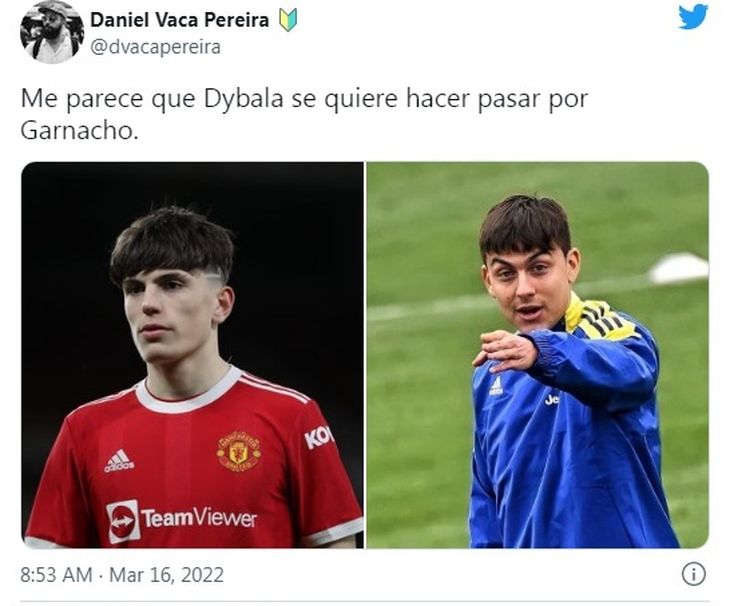
Task: Click the green-yellow badge emoji after the name
Action: click(288, 20)
